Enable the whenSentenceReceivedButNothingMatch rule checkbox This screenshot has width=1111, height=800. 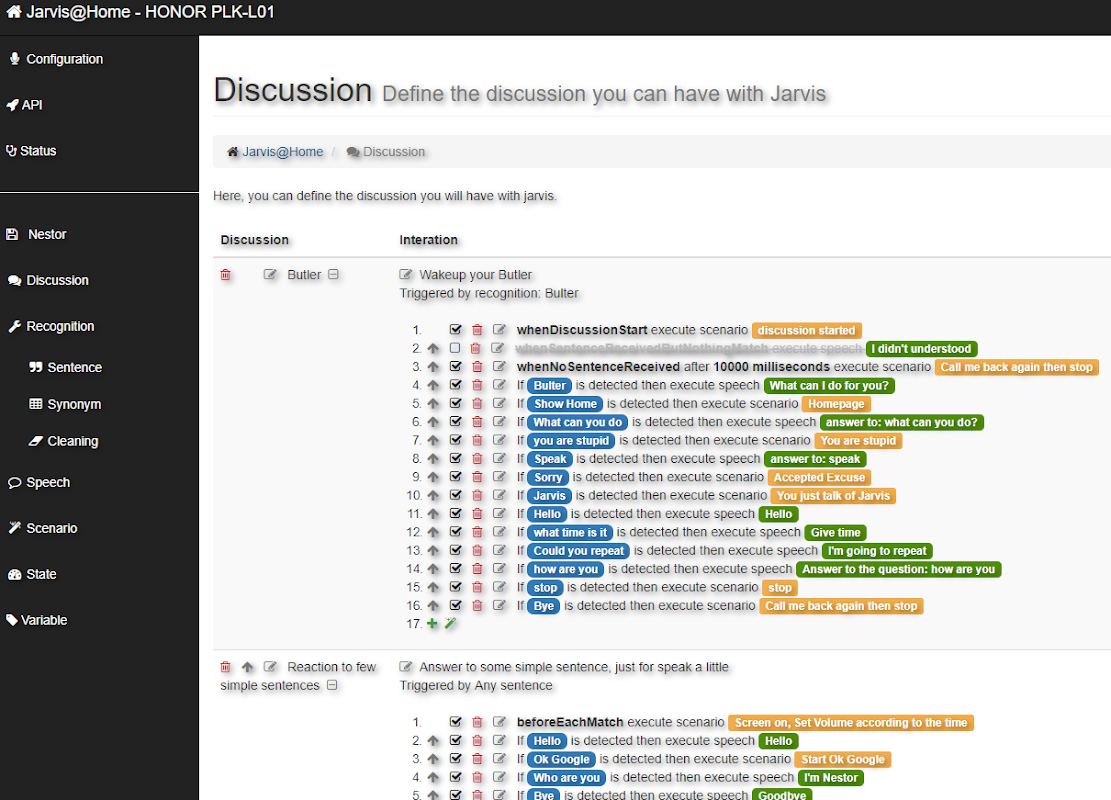(455, 349)
